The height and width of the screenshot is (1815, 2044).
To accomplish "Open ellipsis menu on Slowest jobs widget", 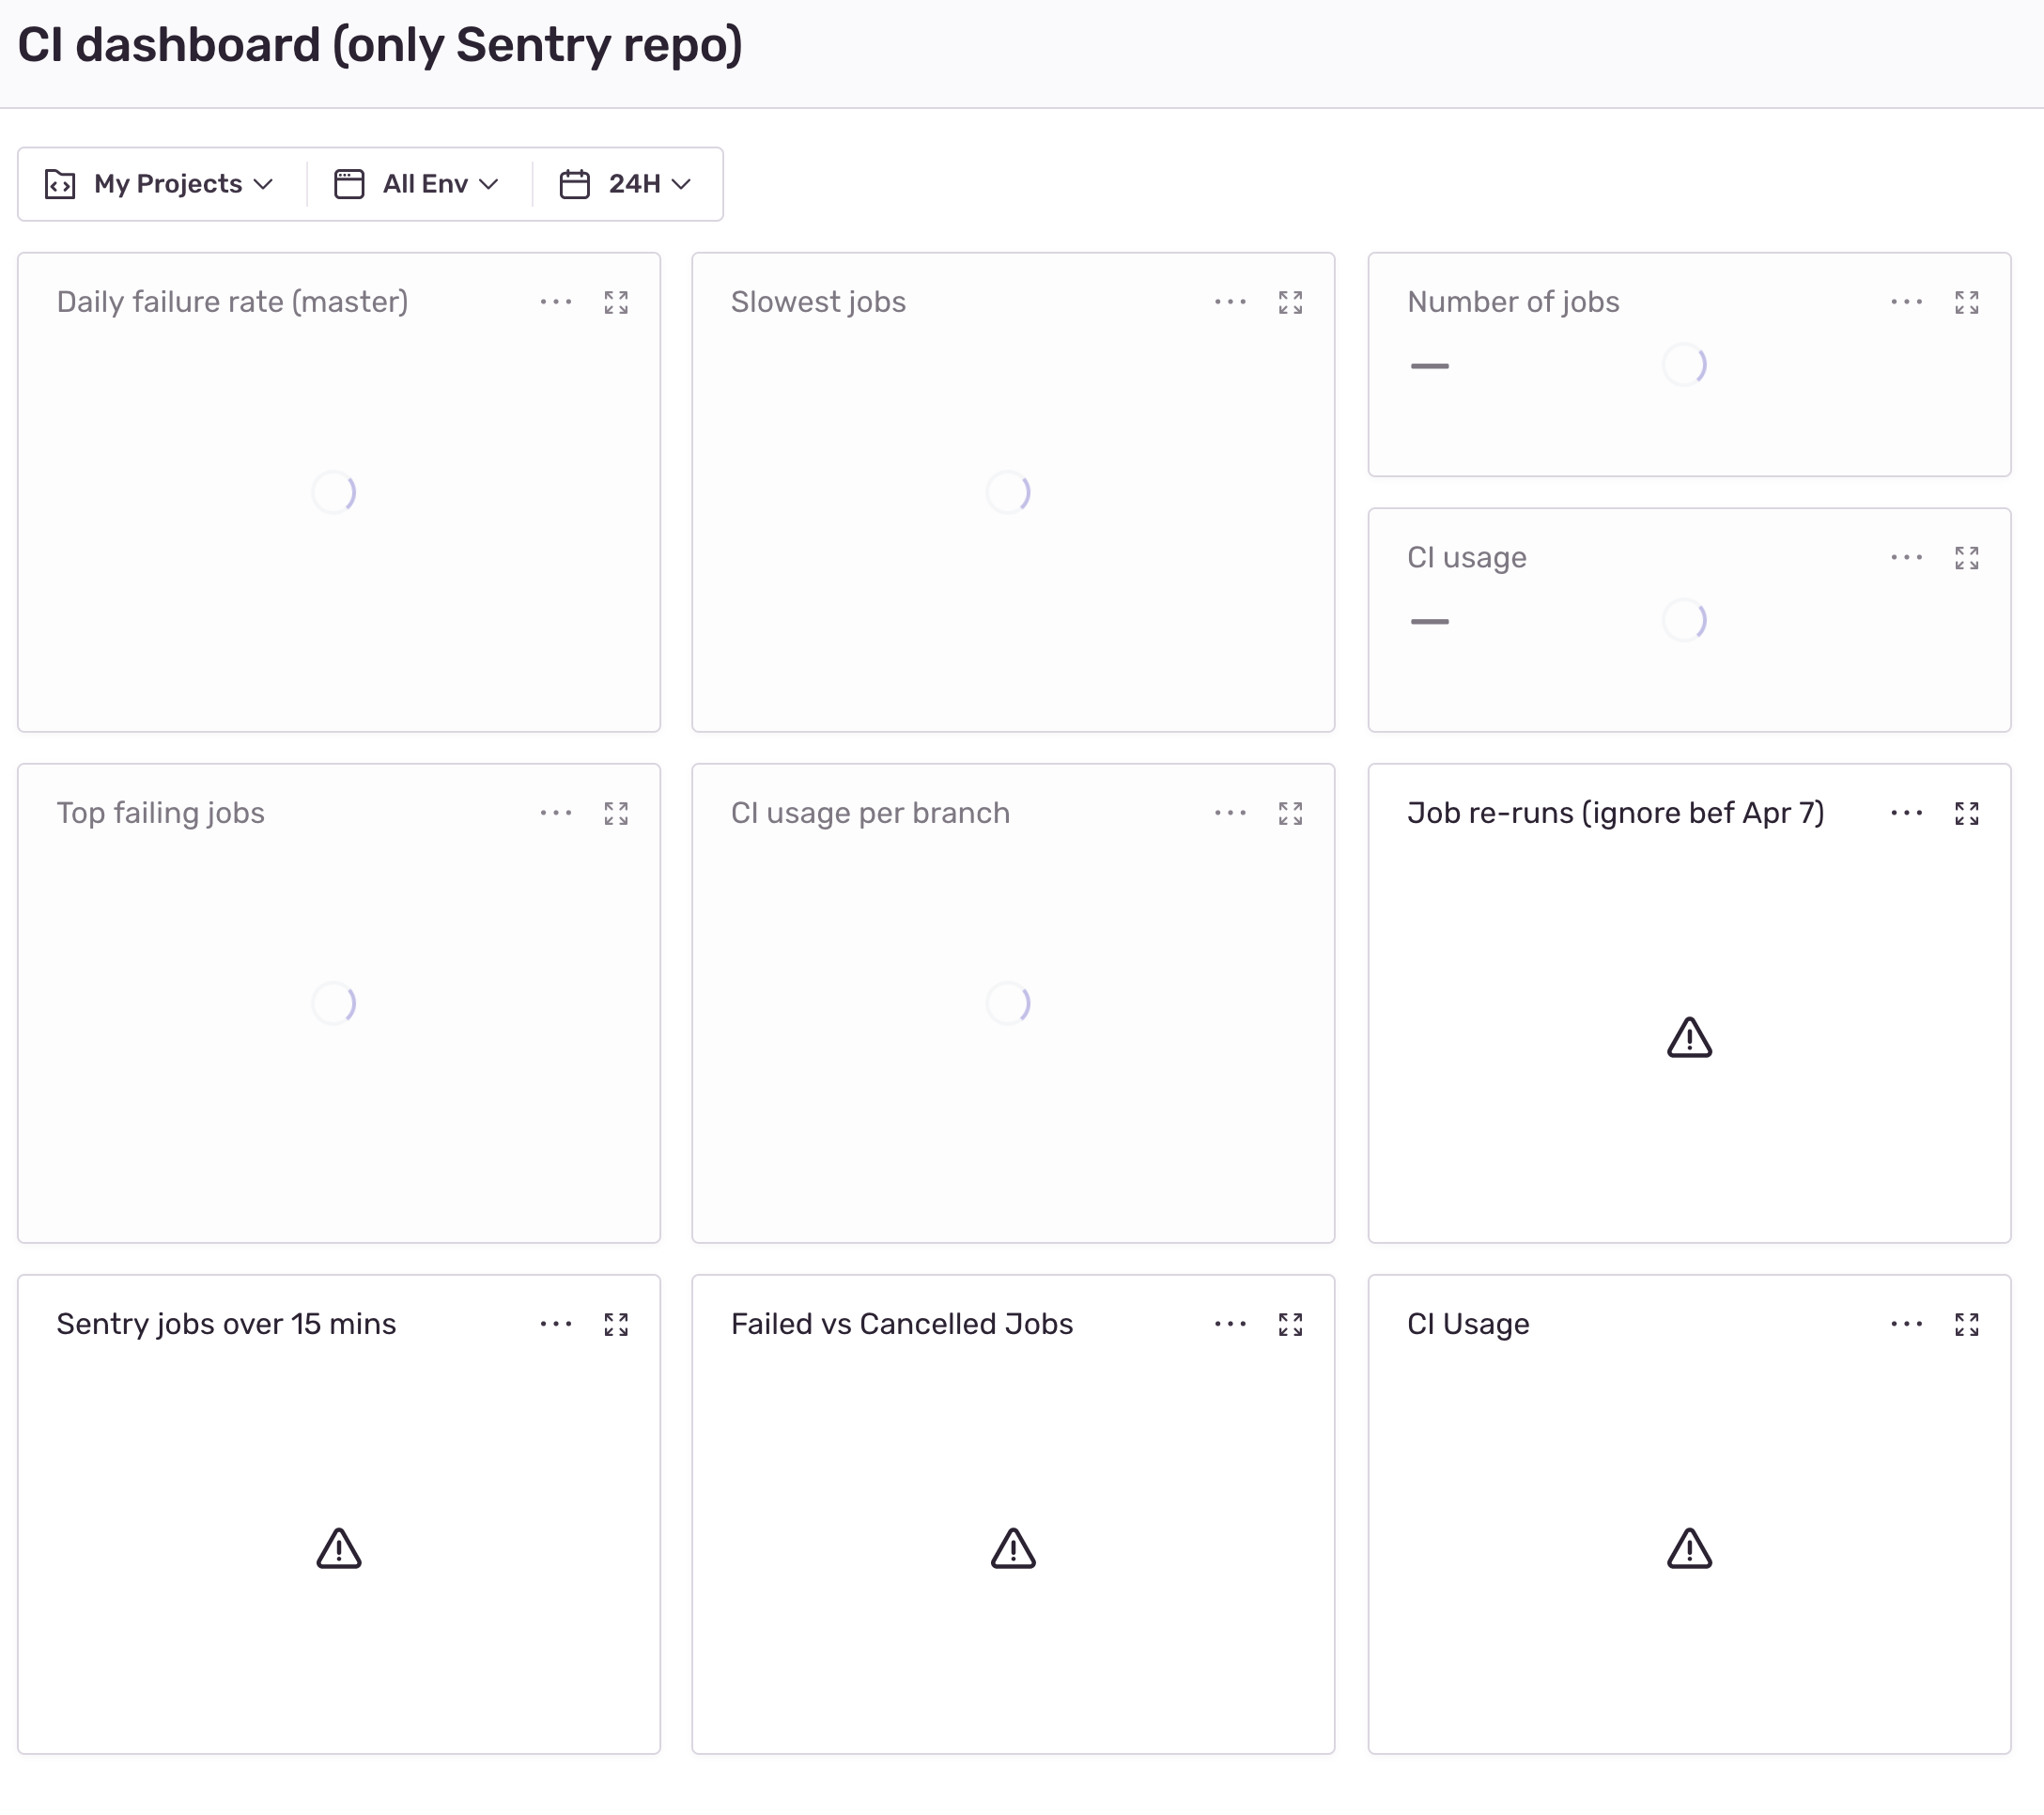I will pos(1230,302).
